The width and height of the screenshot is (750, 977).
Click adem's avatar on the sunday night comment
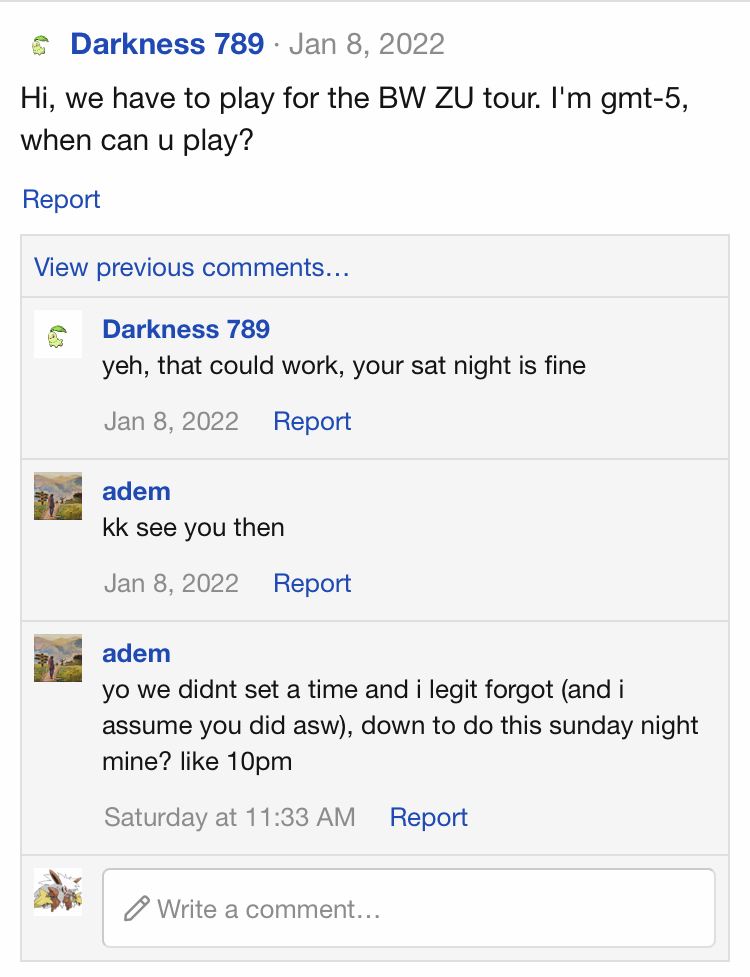58,658
